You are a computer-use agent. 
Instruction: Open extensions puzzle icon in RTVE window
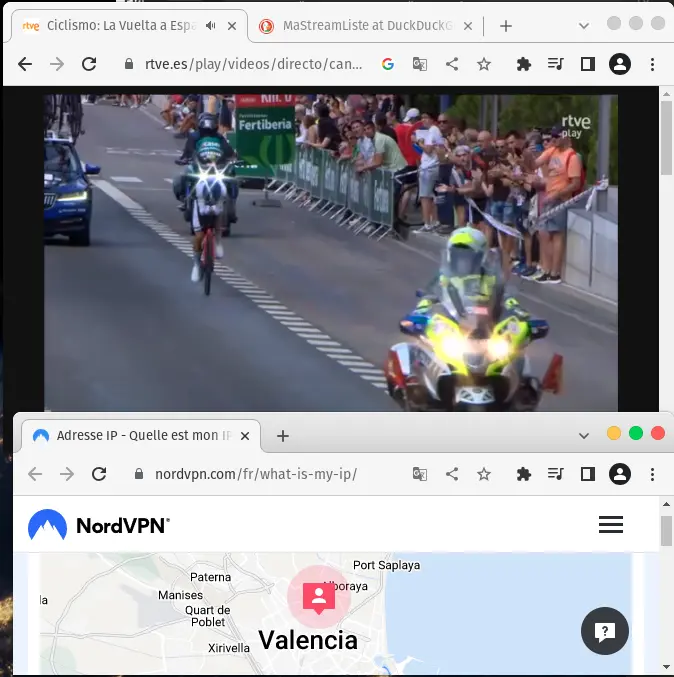click(x=523, y=64)
